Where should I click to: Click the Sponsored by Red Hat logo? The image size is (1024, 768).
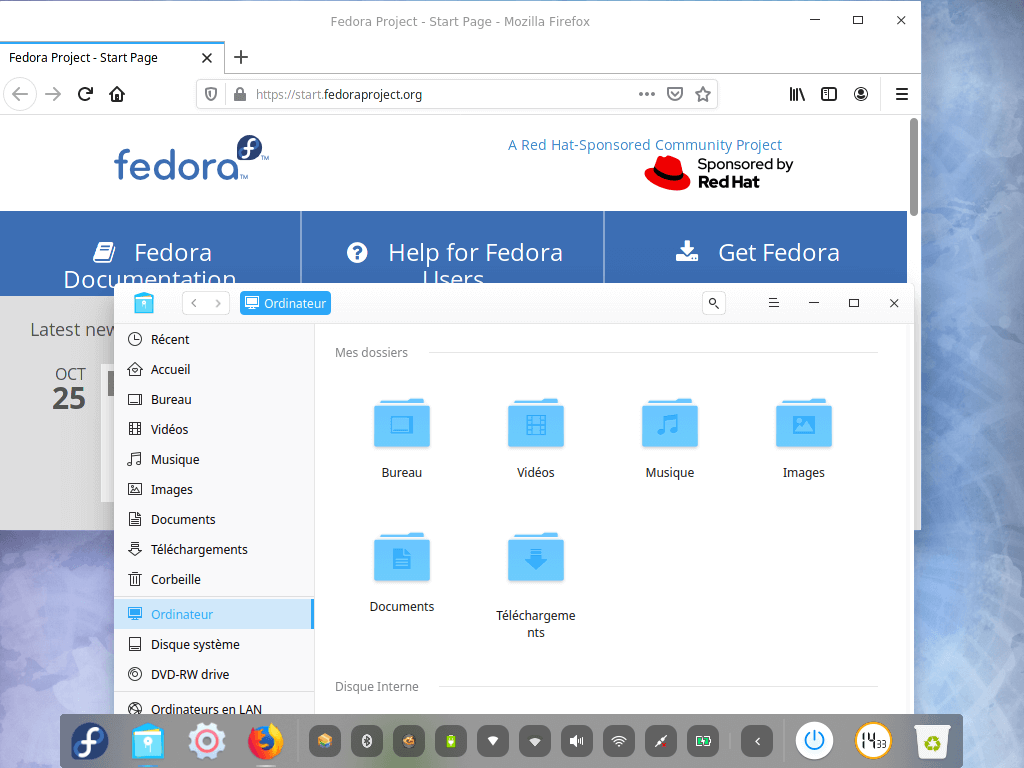[718, 173]
